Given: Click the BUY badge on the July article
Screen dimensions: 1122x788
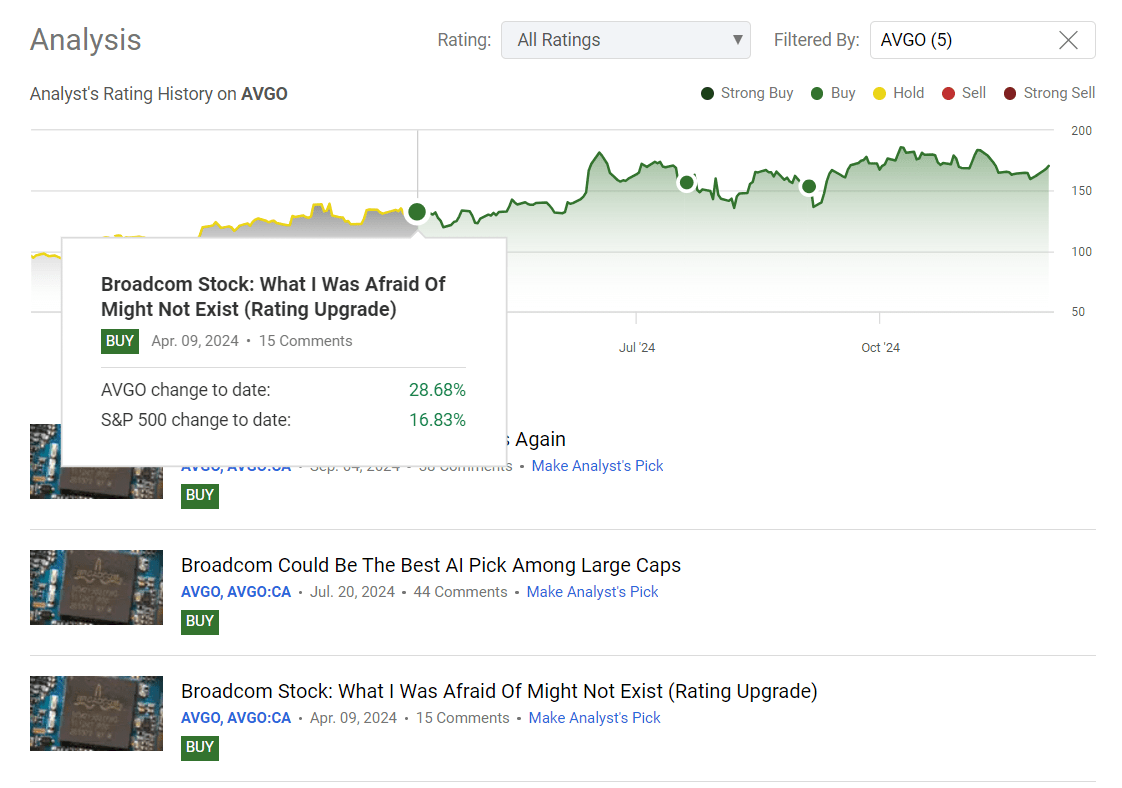Looking at the screenshot, I should [x=199, y=622].
